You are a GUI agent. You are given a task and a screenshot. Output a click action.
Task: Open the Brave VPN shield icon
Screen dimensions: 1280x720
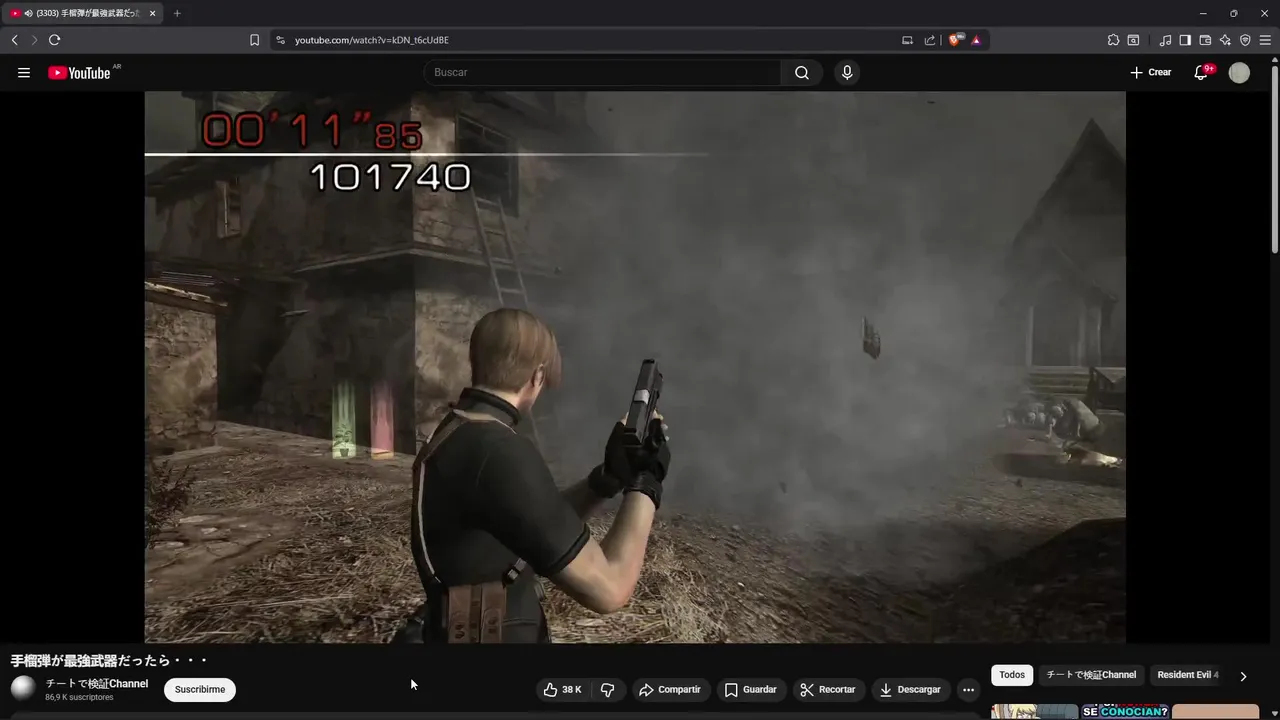pos(1245,40)
